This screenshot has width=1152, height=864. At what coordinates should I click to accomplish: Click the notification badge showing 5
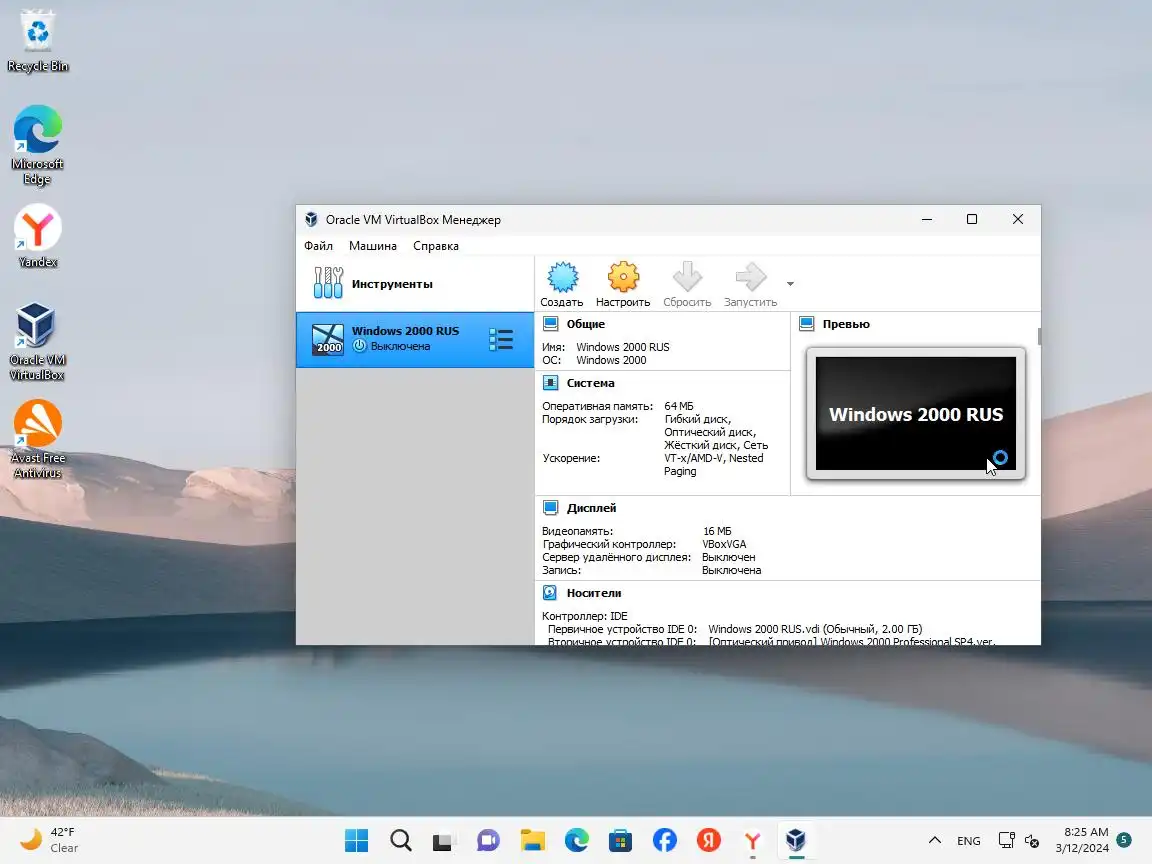1123,839
